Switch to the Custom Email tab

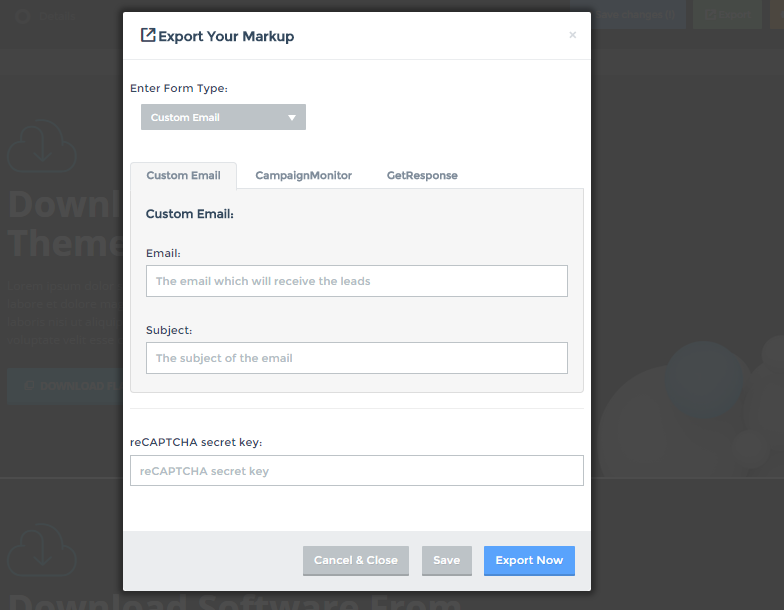(183, 175)
